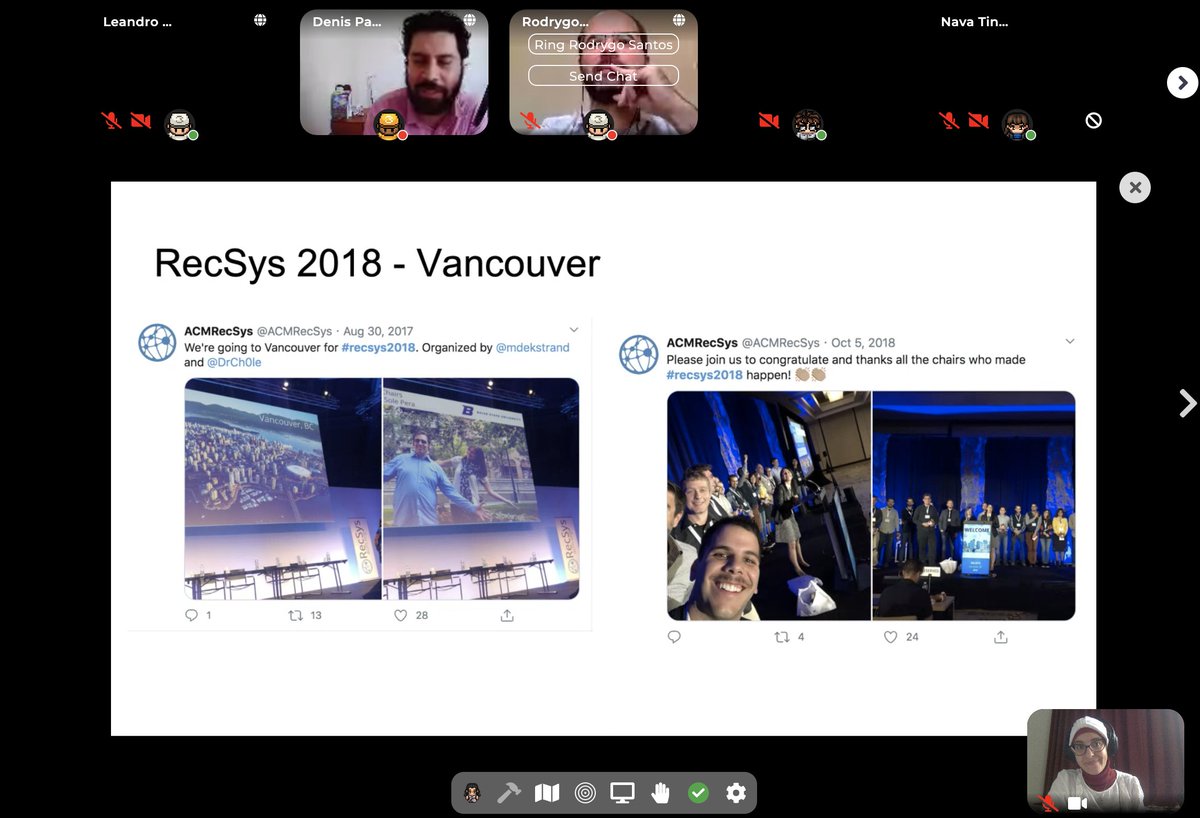Start screen sharing with monitor icon
Viewport: 1200px width, 818px height.
tap(623, 793)
